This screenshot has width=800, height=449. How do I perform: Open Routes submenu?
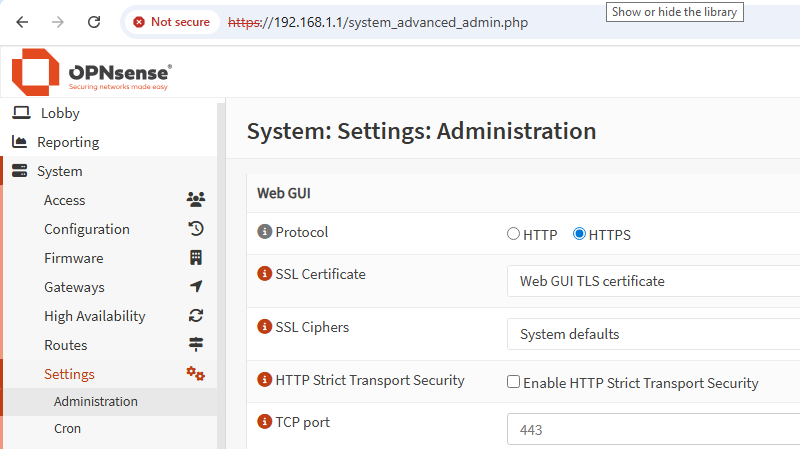(x=65, y=345)
